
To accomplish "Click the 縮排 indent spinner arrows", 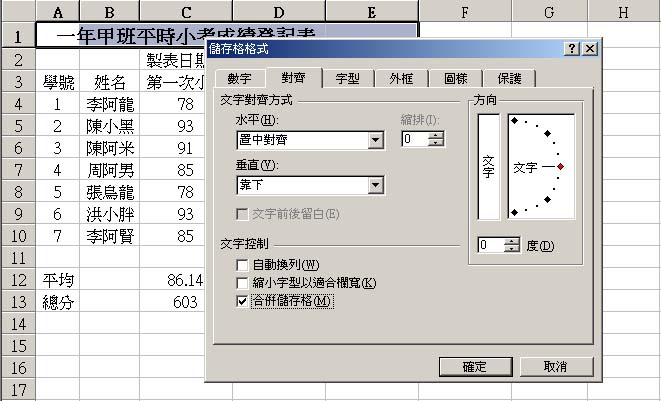I will tap(435, 140).
